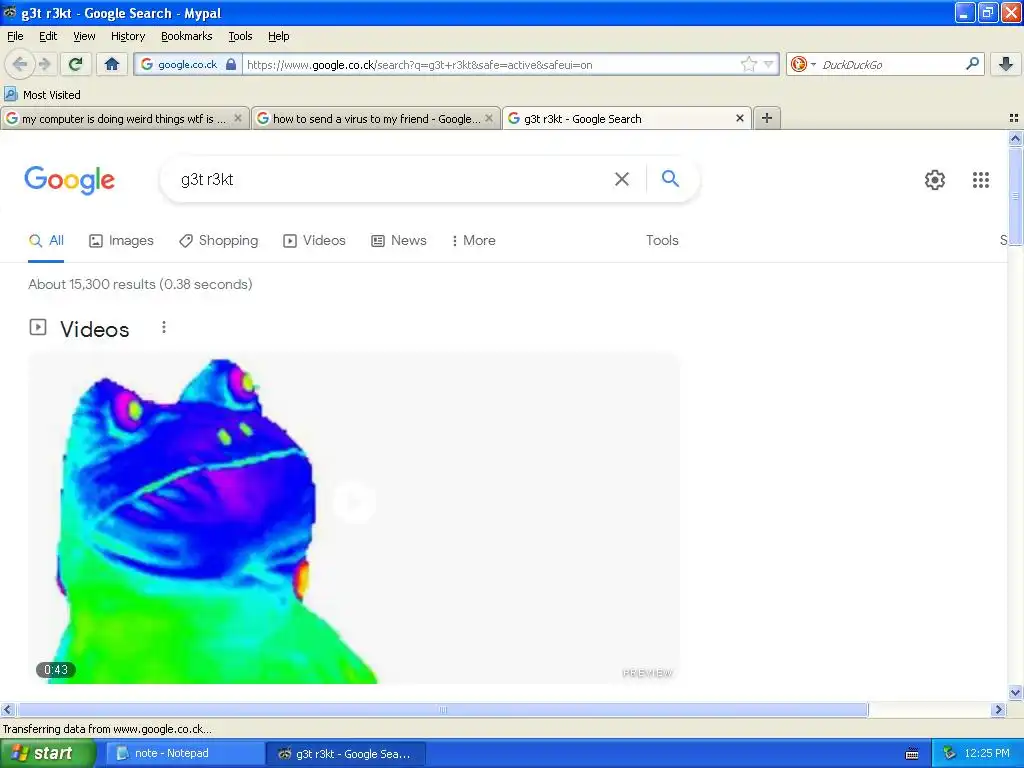1024x768 pixels.
Task: Click the Google logo
Action: pos(70,180)
